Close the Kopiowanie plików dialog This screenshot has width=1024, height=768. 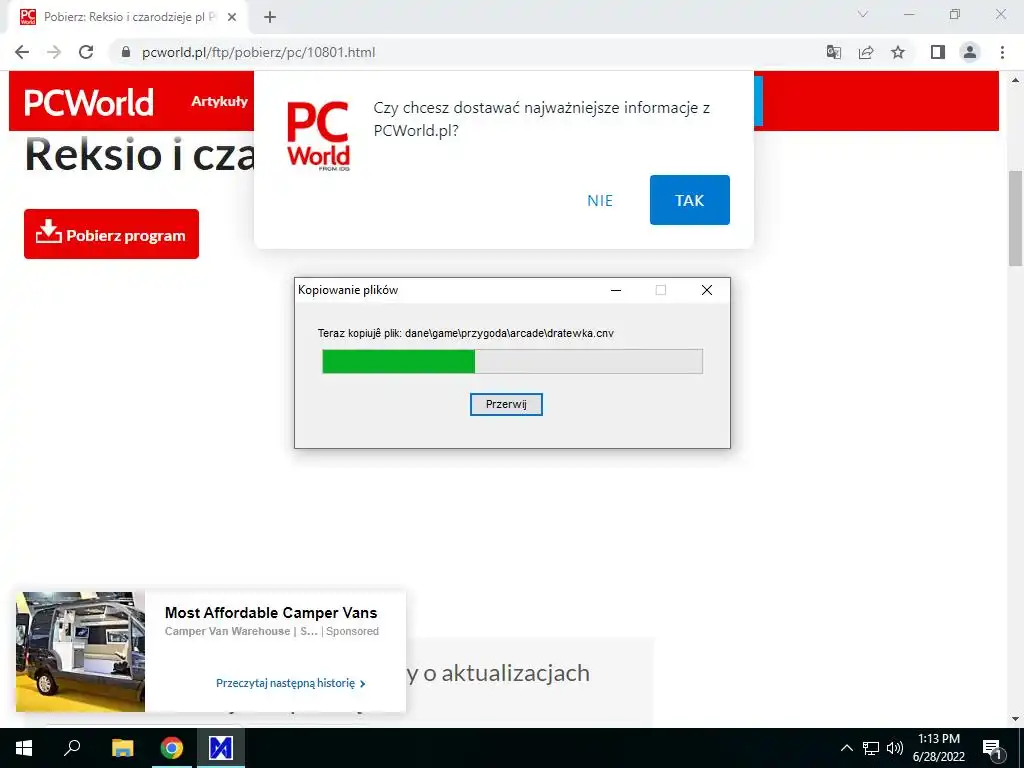click(x=707, y=290)
